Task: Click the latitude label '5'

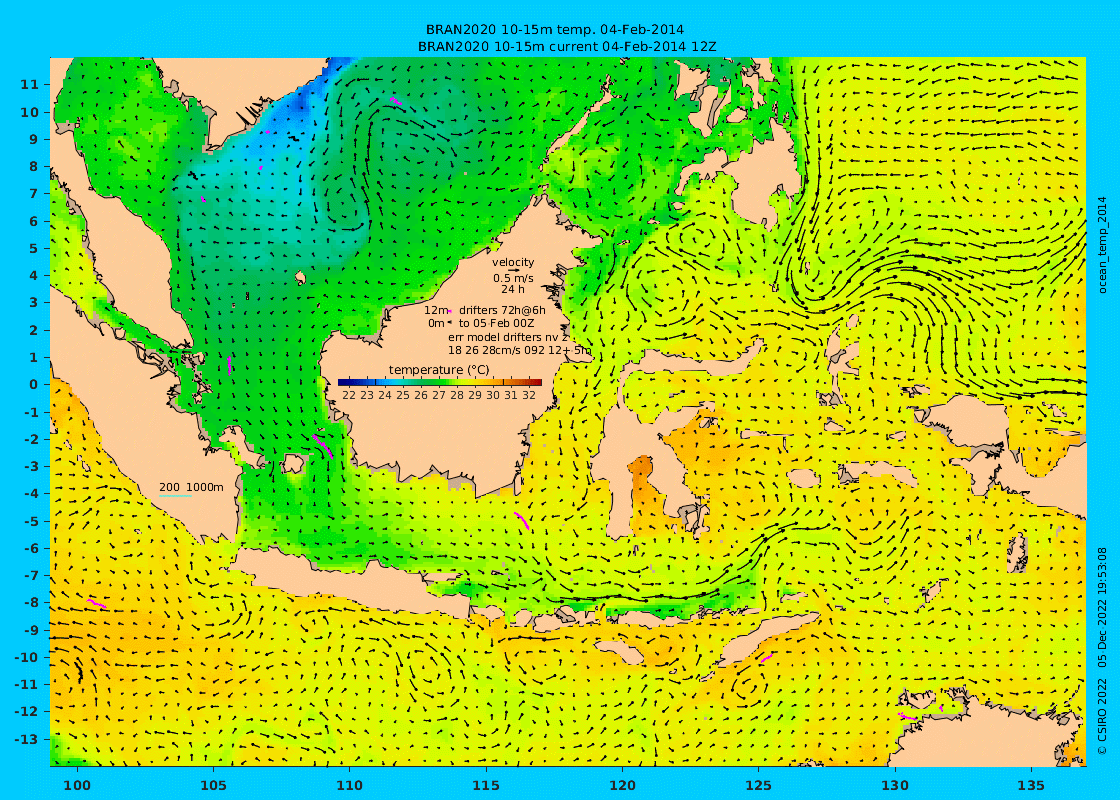Action: coord(34,249)
